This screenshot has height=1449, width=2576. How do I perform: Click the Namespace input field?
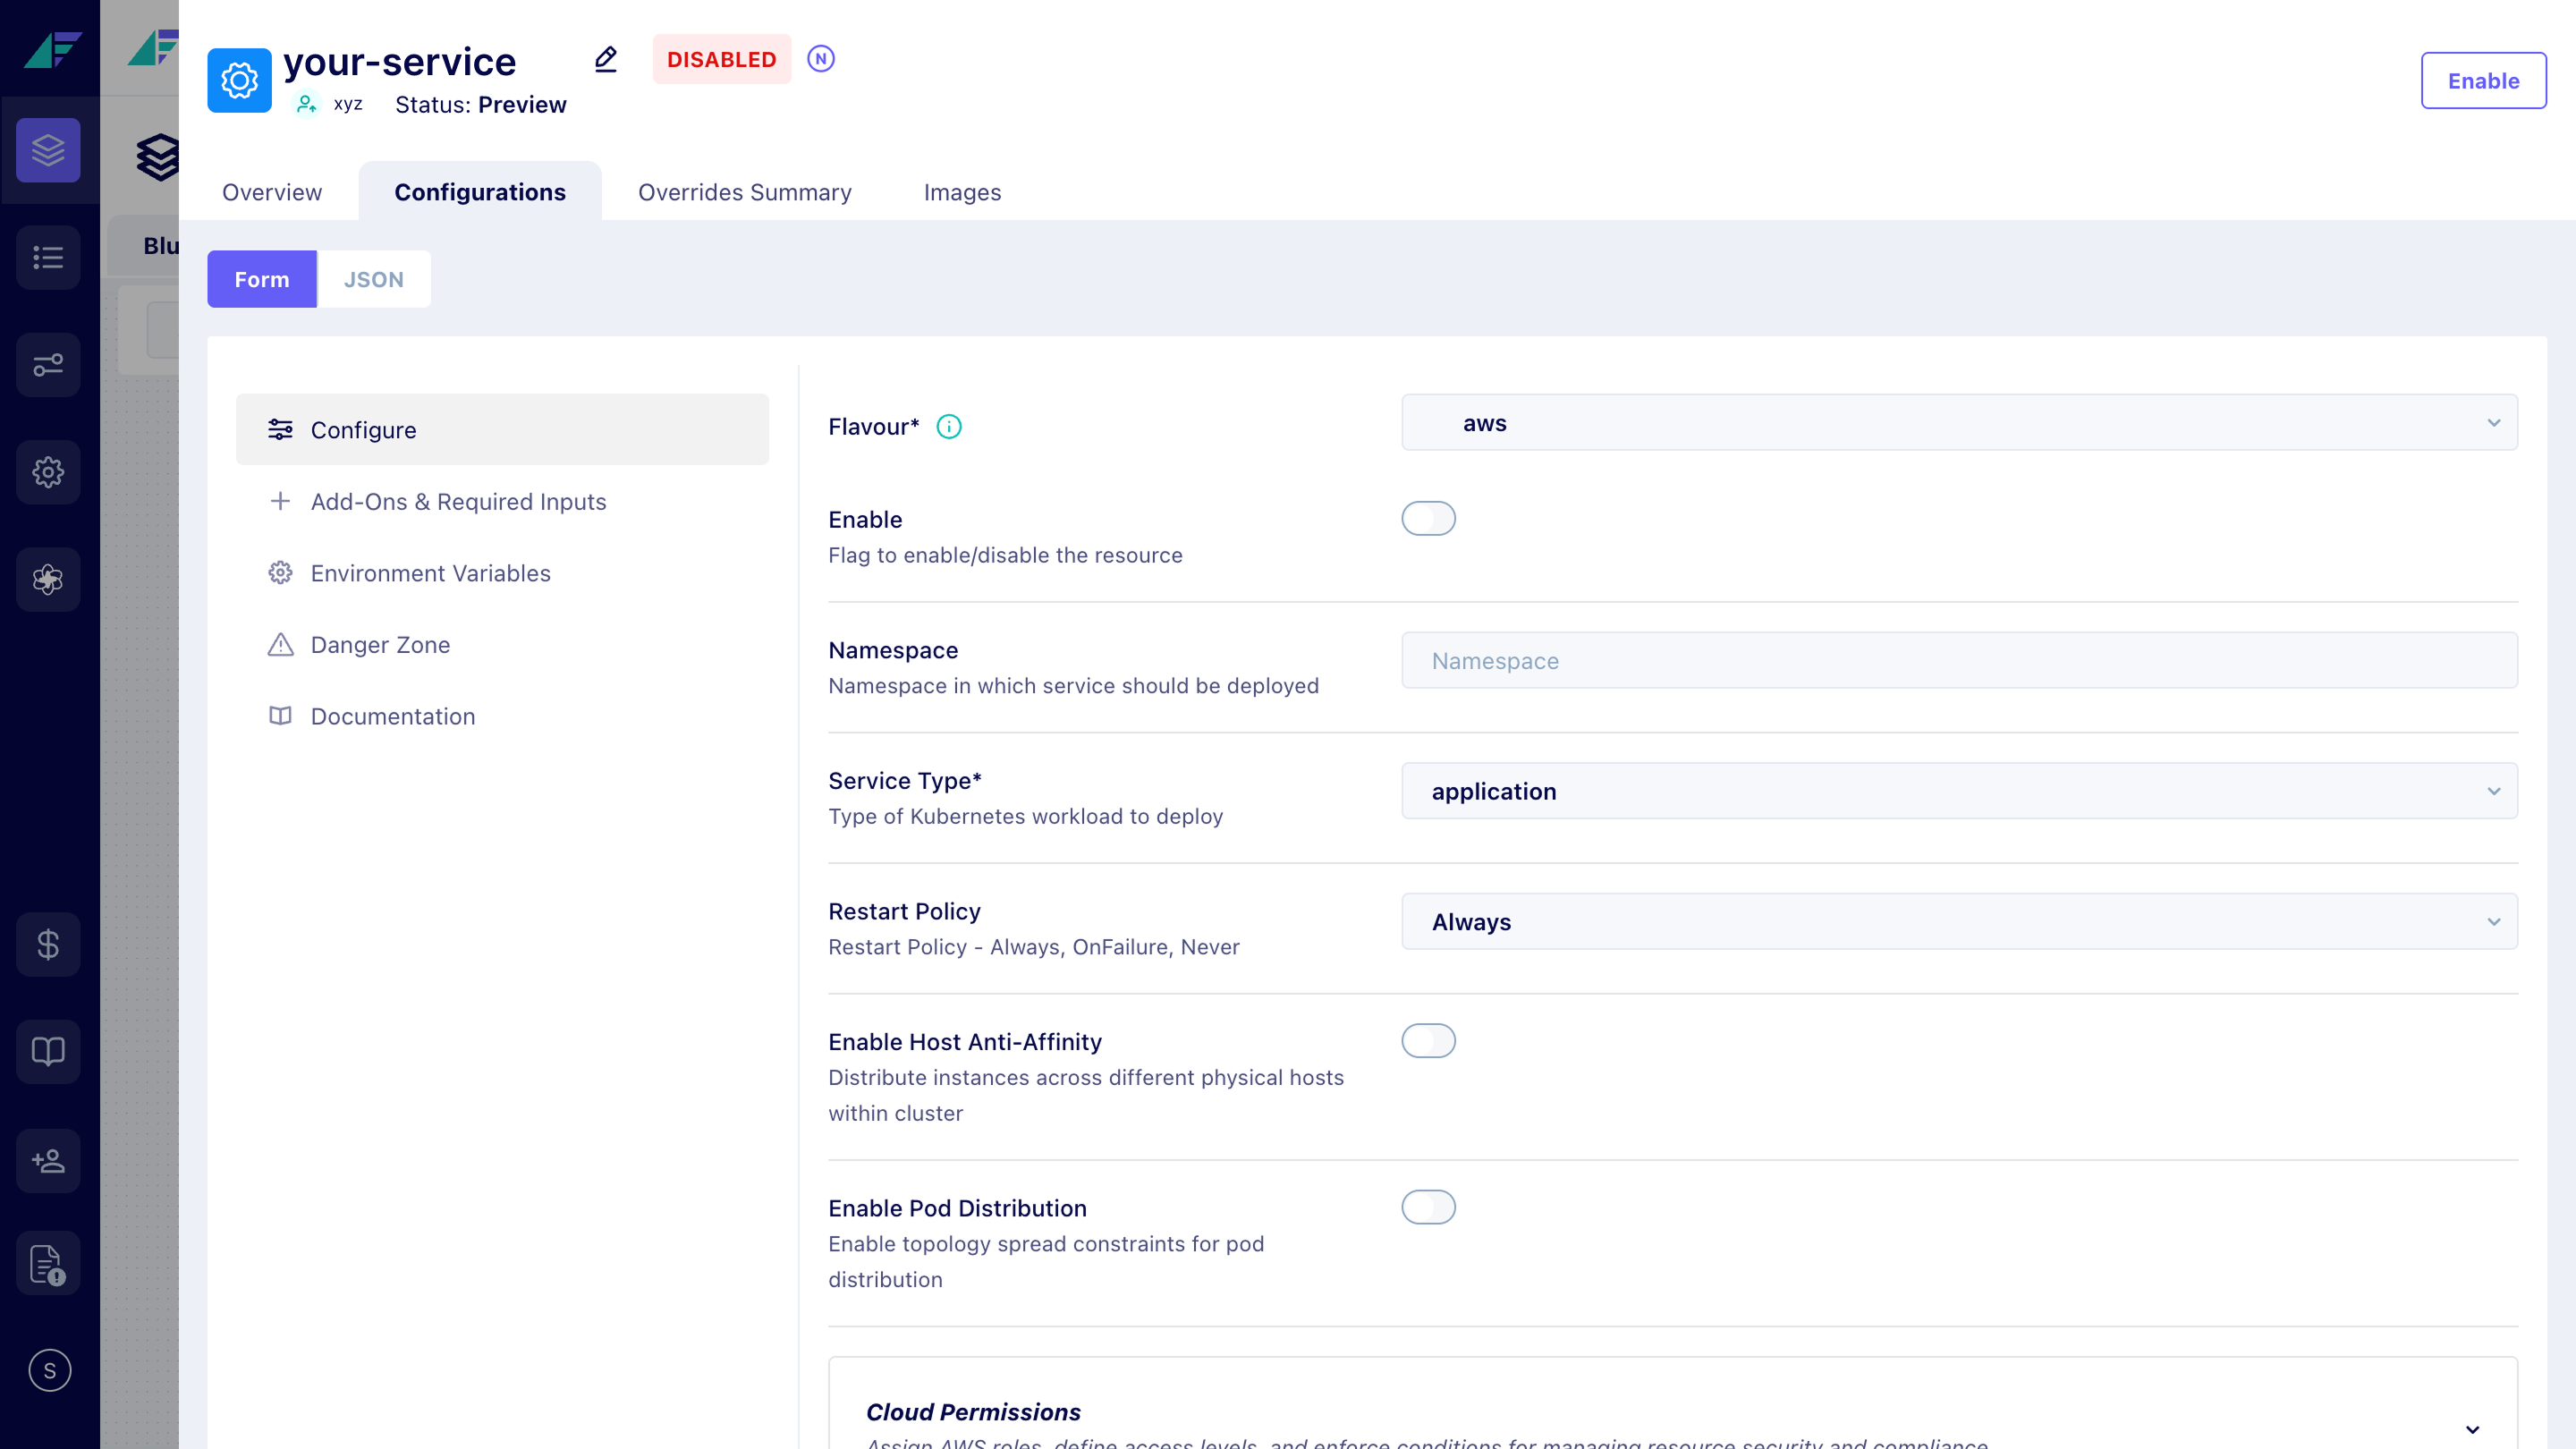pos(1958,660)
